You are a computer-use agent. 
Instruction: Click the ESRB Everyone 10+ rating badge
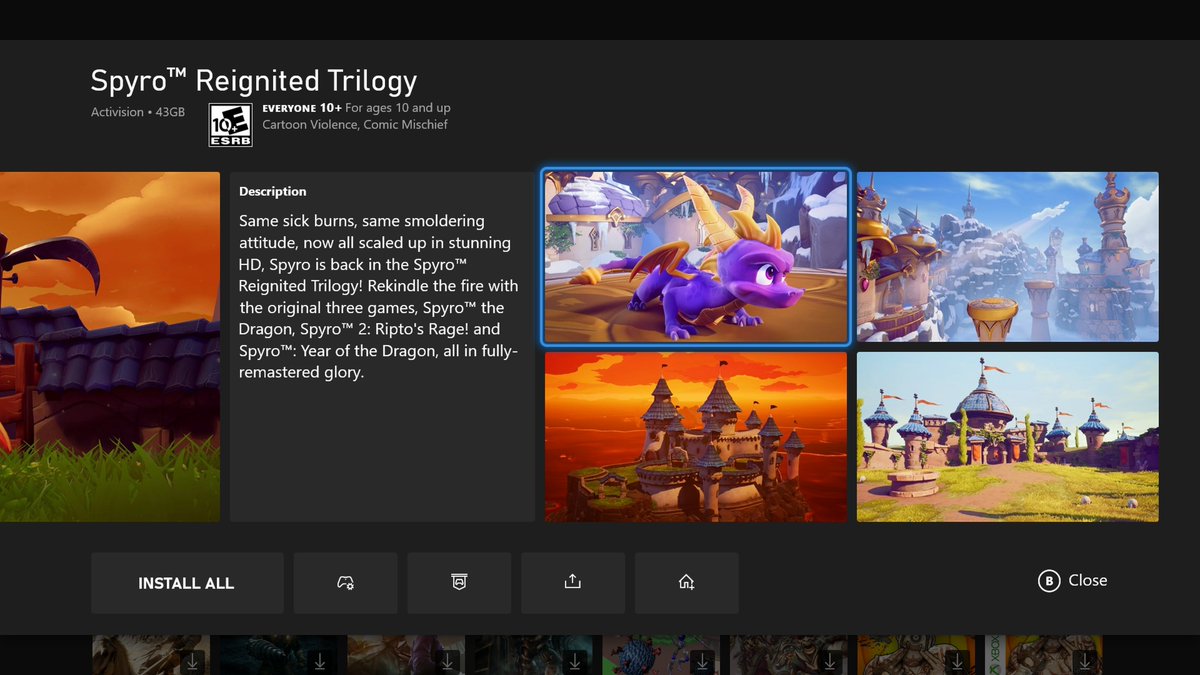pos(230,125)
